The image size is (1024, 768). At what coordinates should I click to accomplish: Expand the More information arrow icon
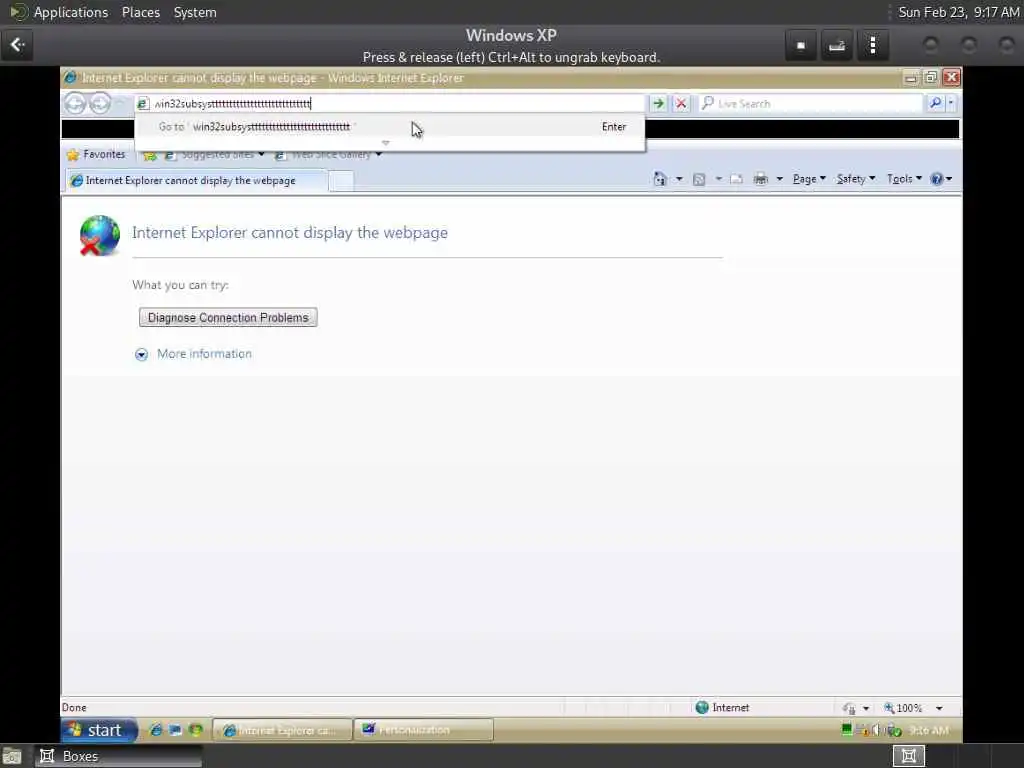click(141, 355)
